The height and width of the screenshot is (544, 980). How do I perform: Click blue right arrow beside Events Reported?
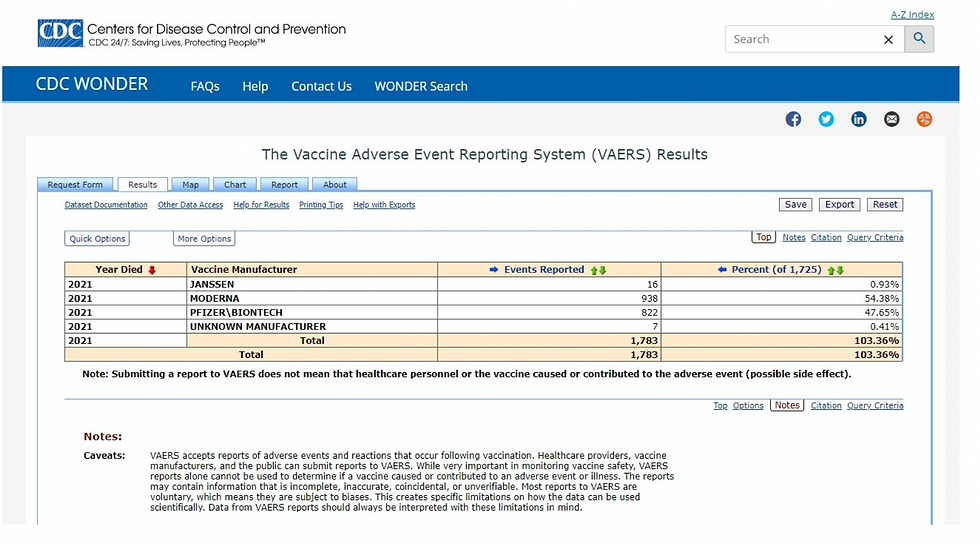tap(494, 269)
